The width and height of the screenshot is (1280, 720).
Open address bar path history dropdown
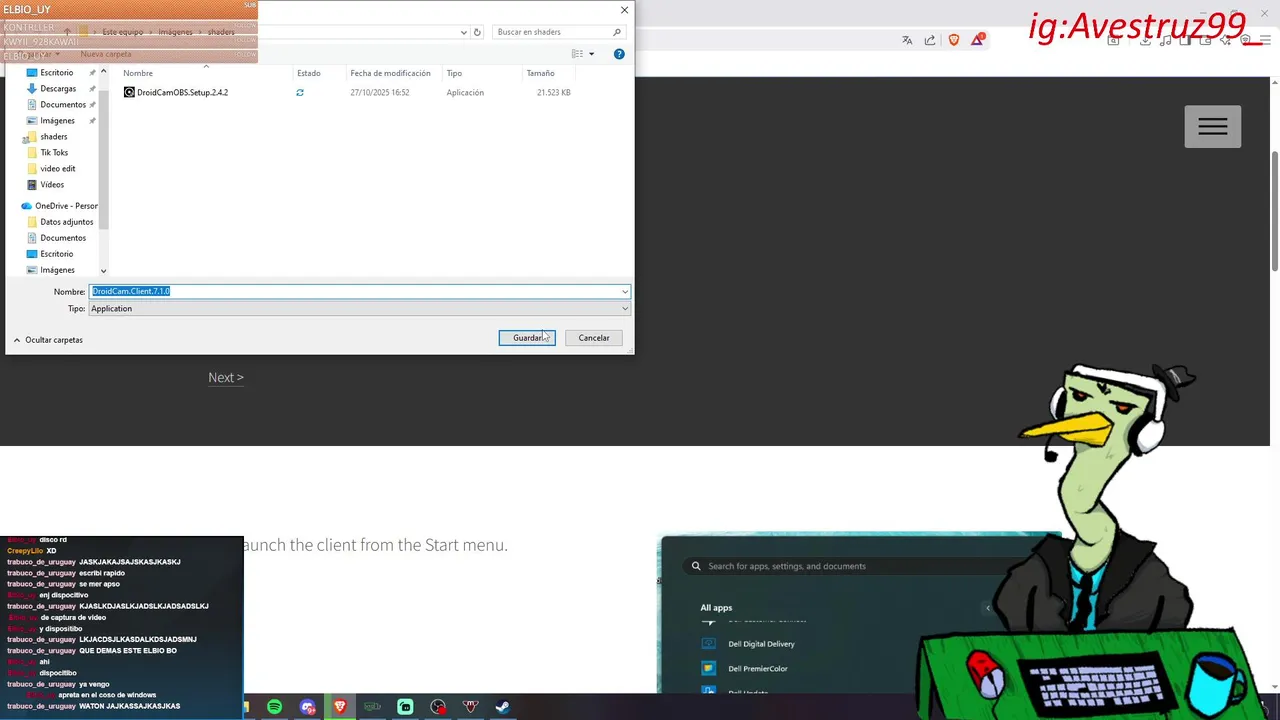464,32
